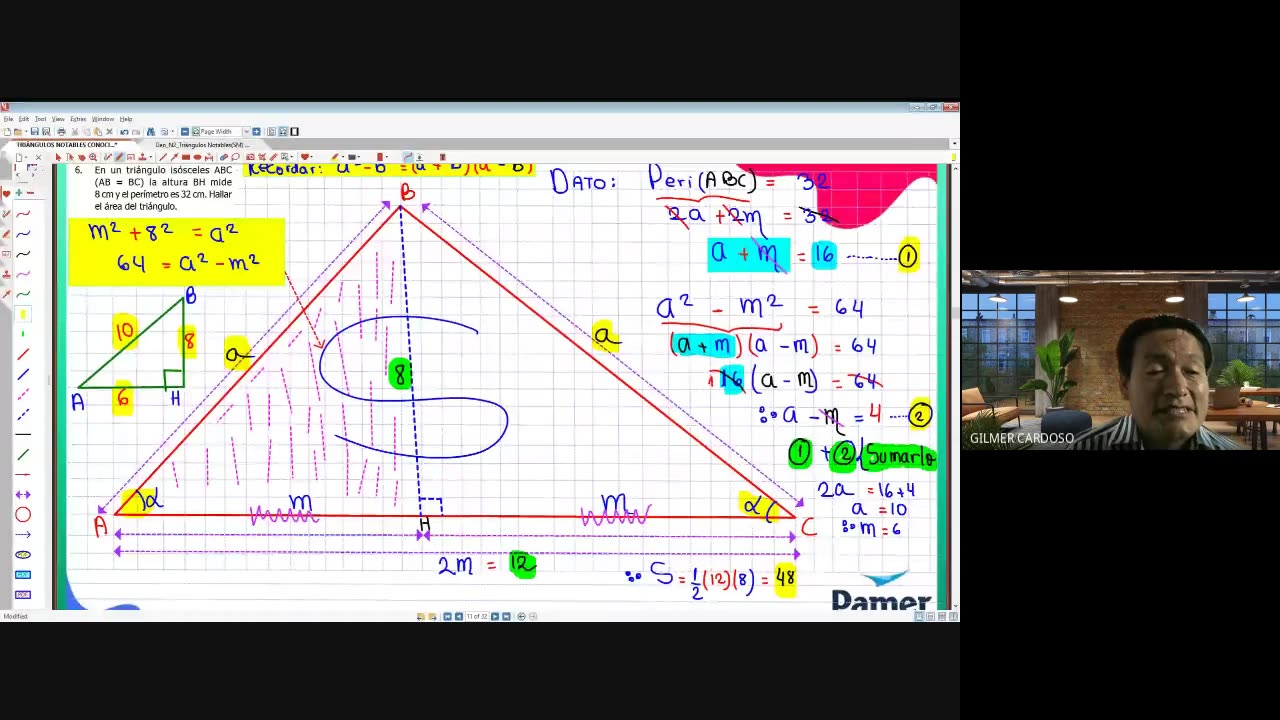Select the Pen tool
The width and height of the screenshot is (1280, 720).
[x=107, y=157]
